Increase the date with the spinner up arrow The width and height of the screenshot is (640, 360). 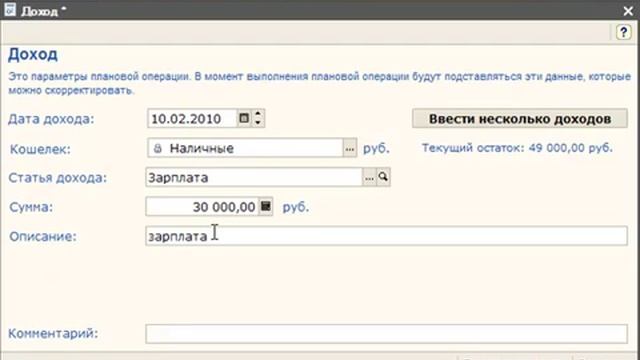tap(258, 114)
